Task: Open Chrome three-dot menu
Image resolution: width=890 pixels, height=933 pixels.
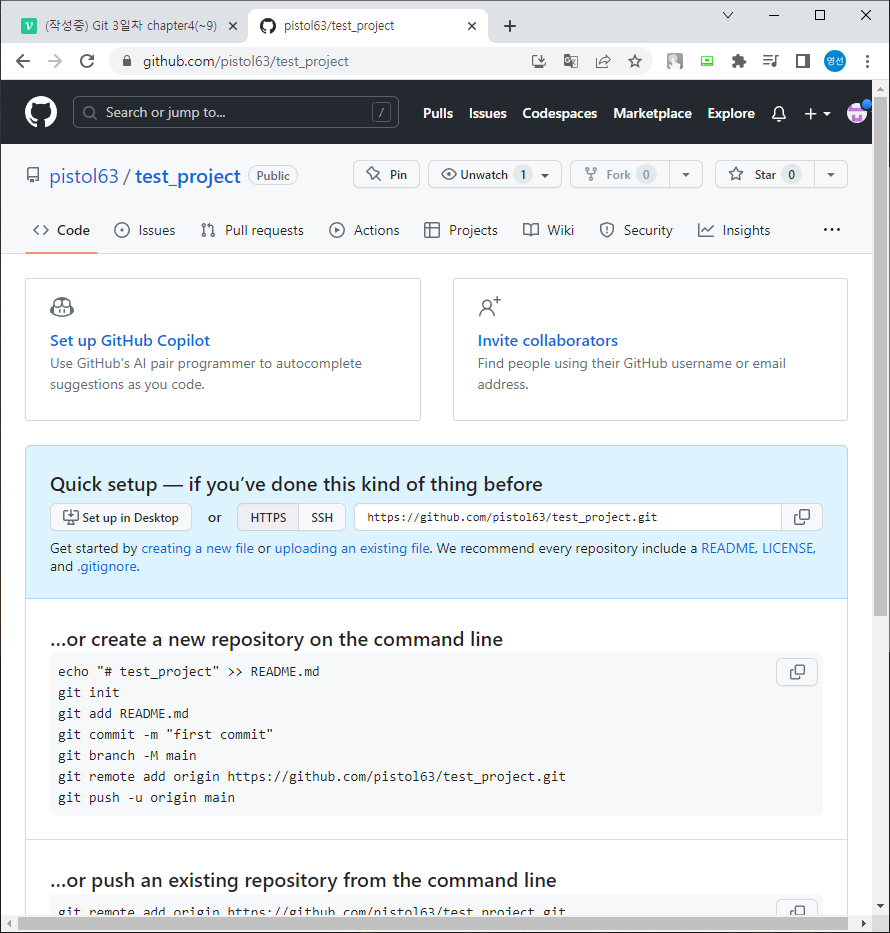Action: point(867,61)
